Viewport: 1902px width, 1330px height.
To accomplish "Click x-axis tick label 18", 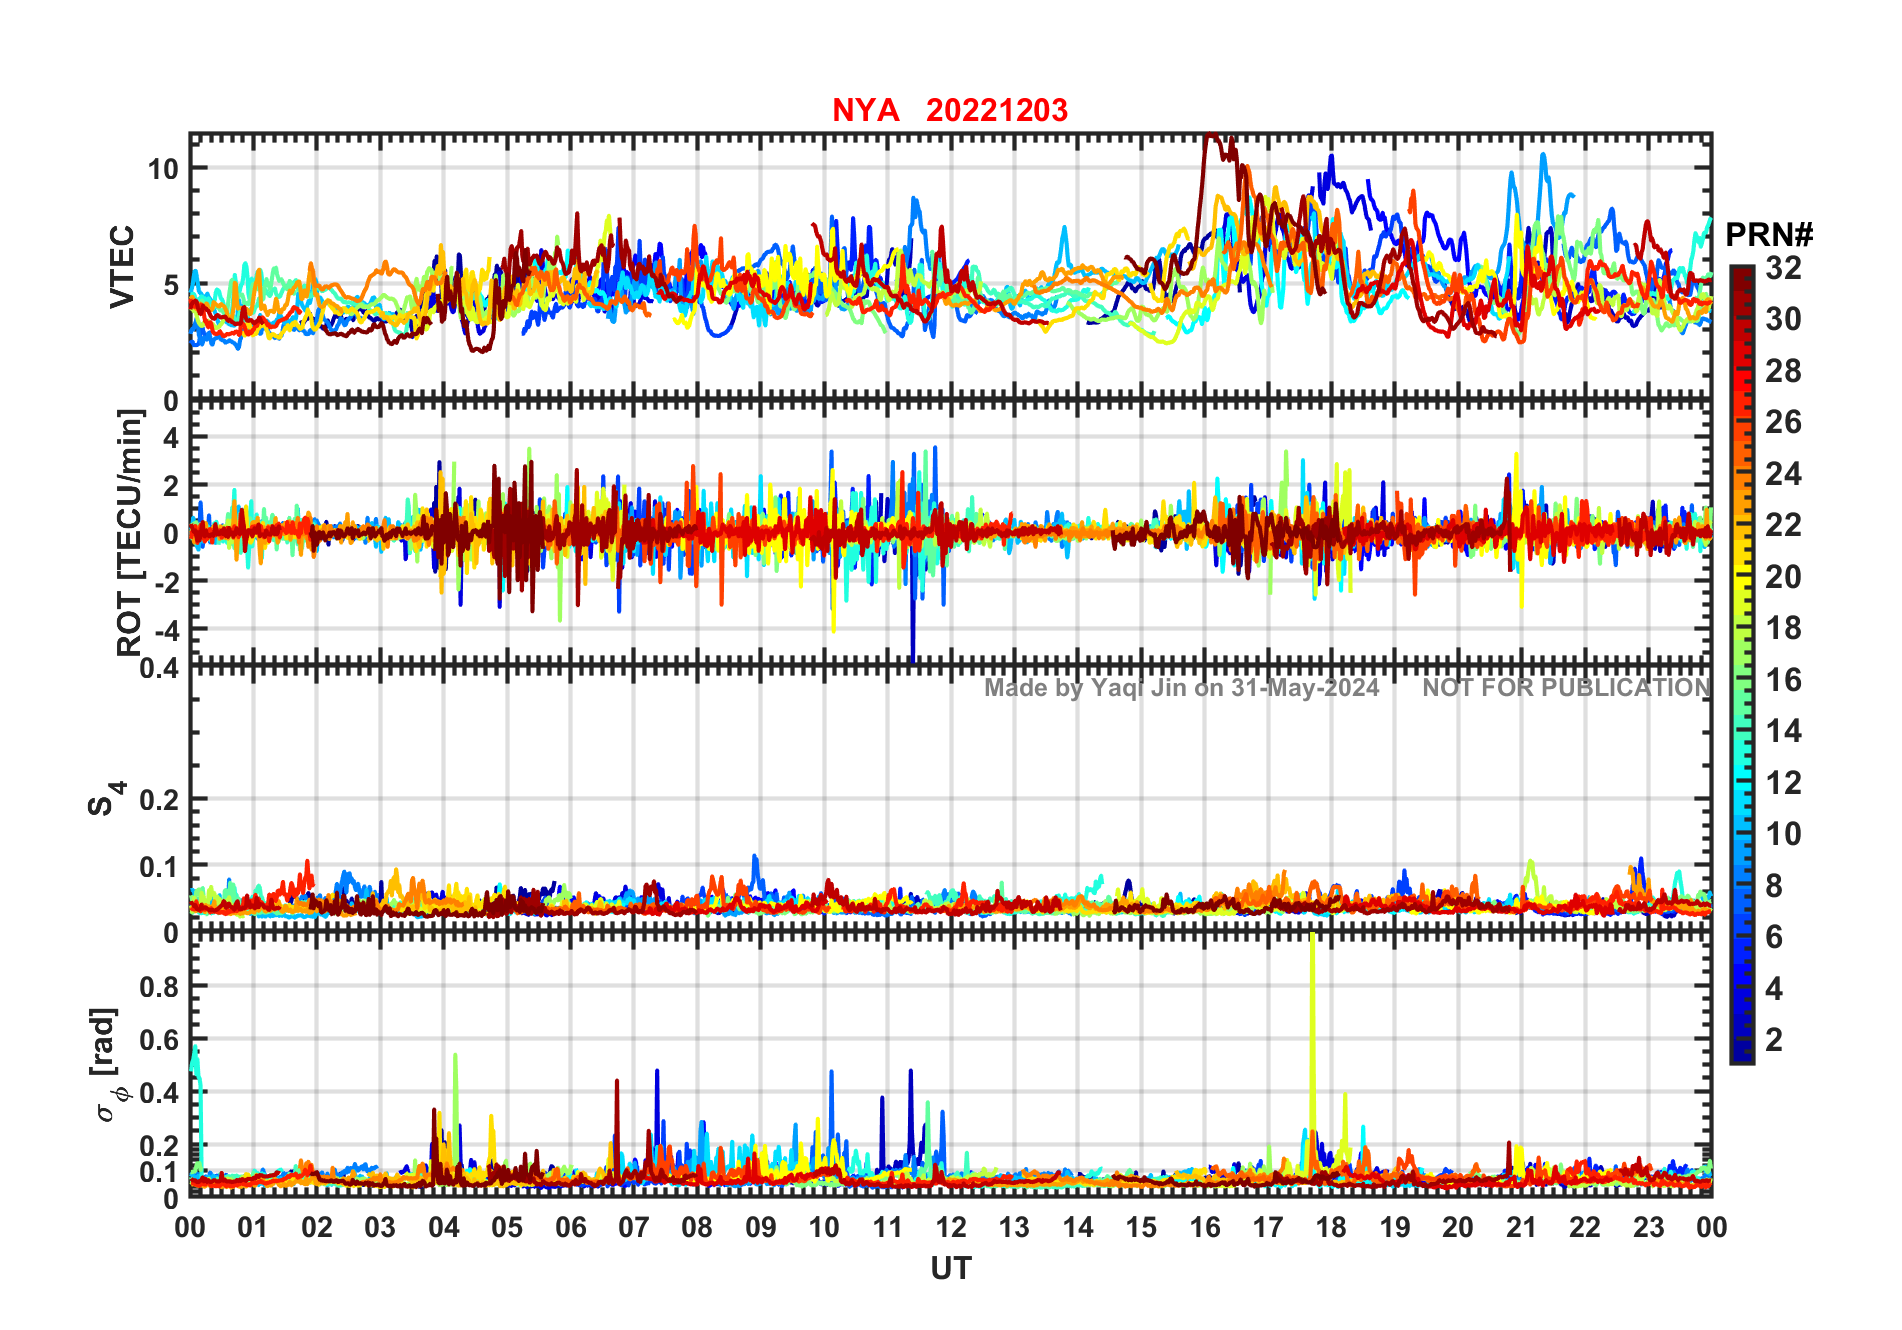I will click(x=1331, y=1228).
